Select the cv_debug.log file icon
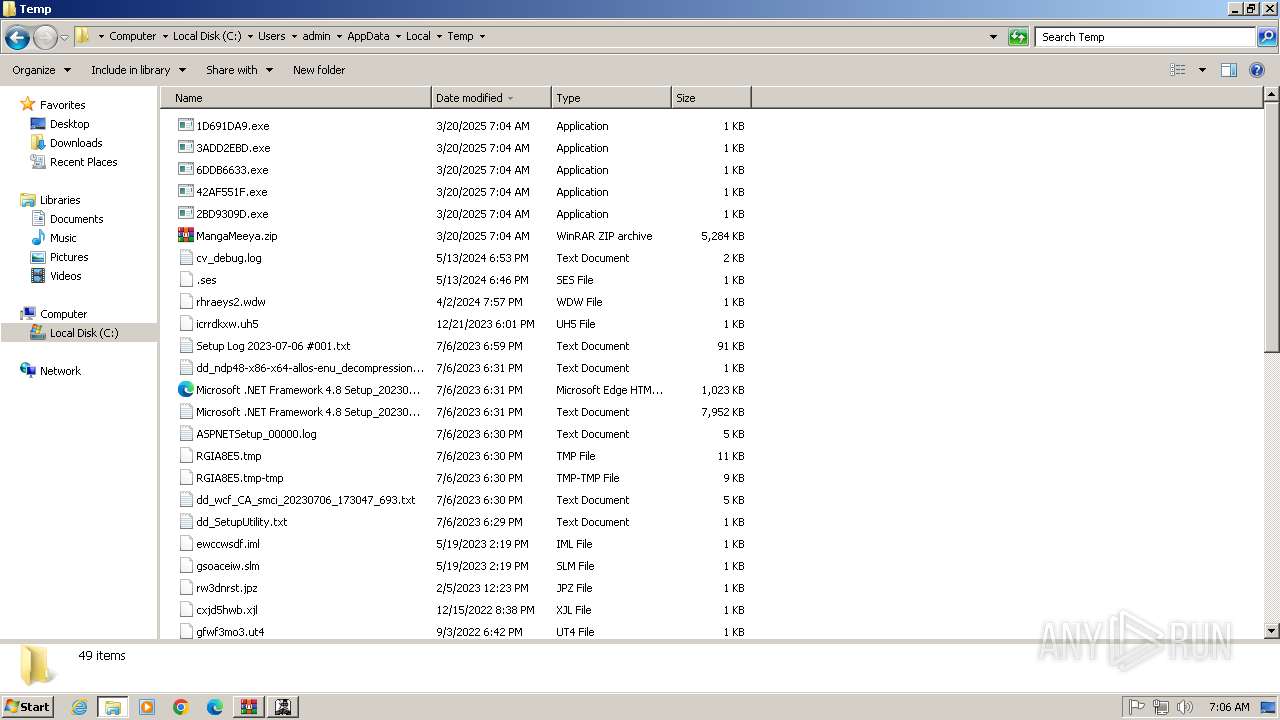The image size is (1280, 720). point(186,258)
